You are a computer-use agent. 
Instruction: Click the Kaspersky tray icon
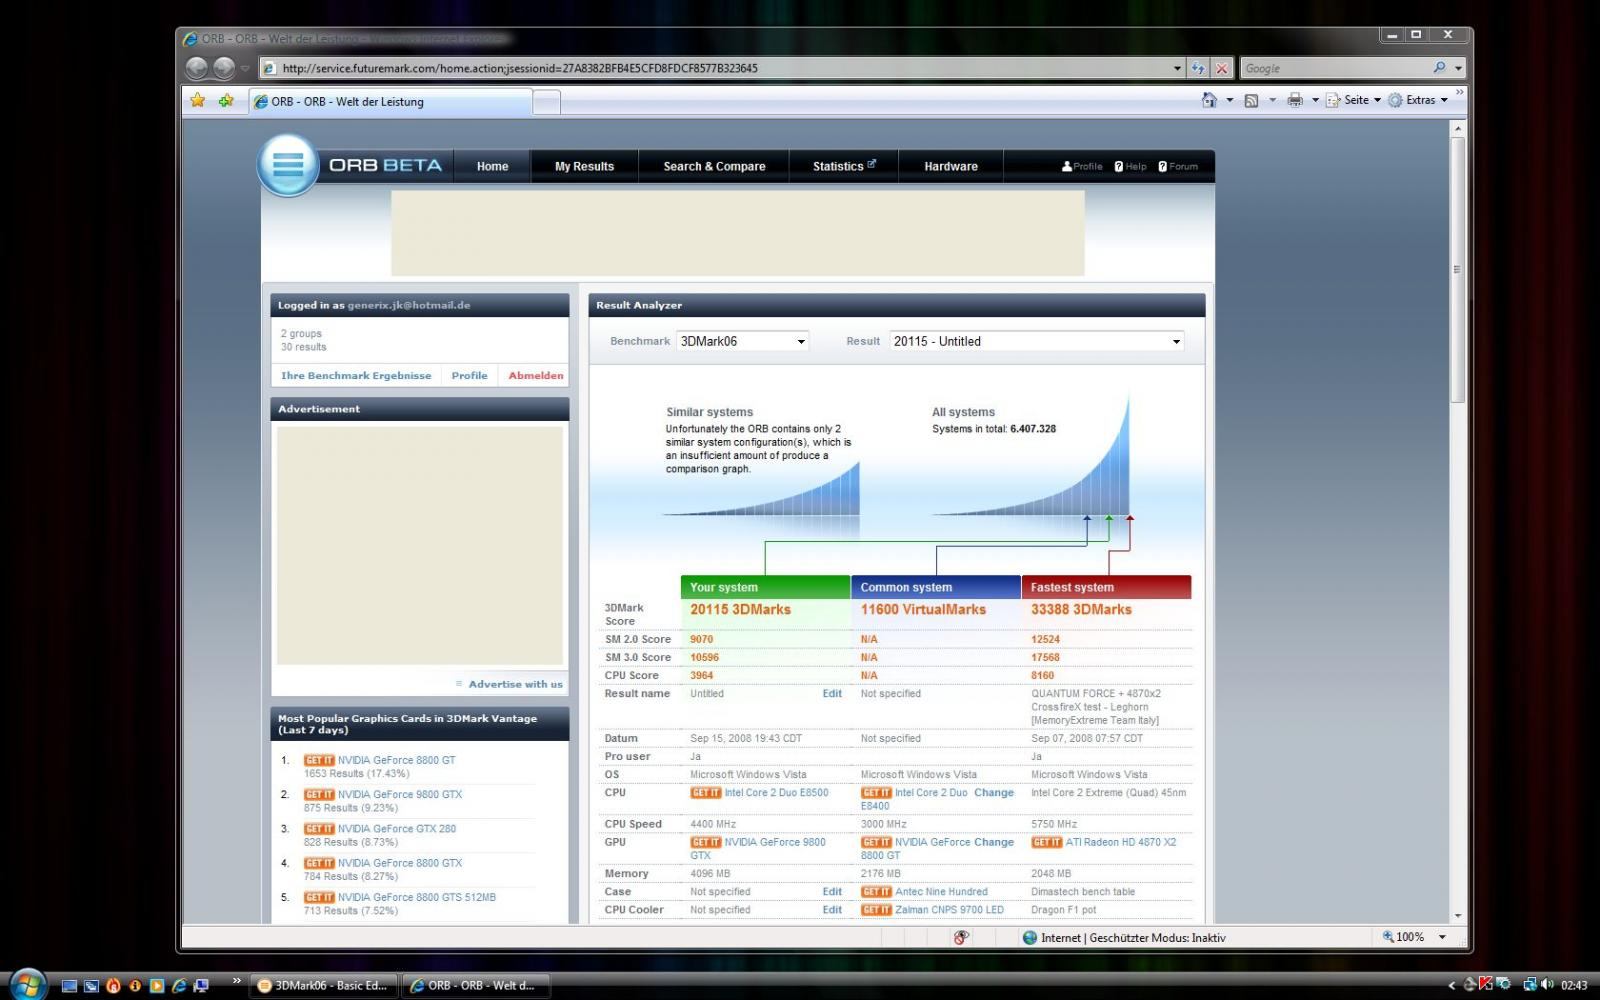click(x=1486, y=985)
